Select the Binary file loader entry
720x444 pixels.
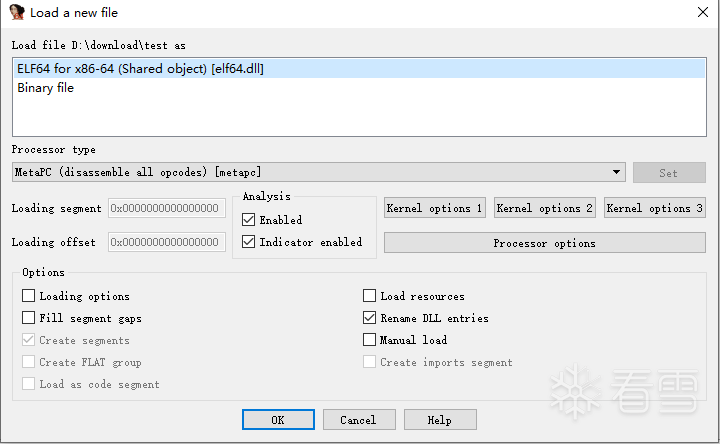(45, 88)
